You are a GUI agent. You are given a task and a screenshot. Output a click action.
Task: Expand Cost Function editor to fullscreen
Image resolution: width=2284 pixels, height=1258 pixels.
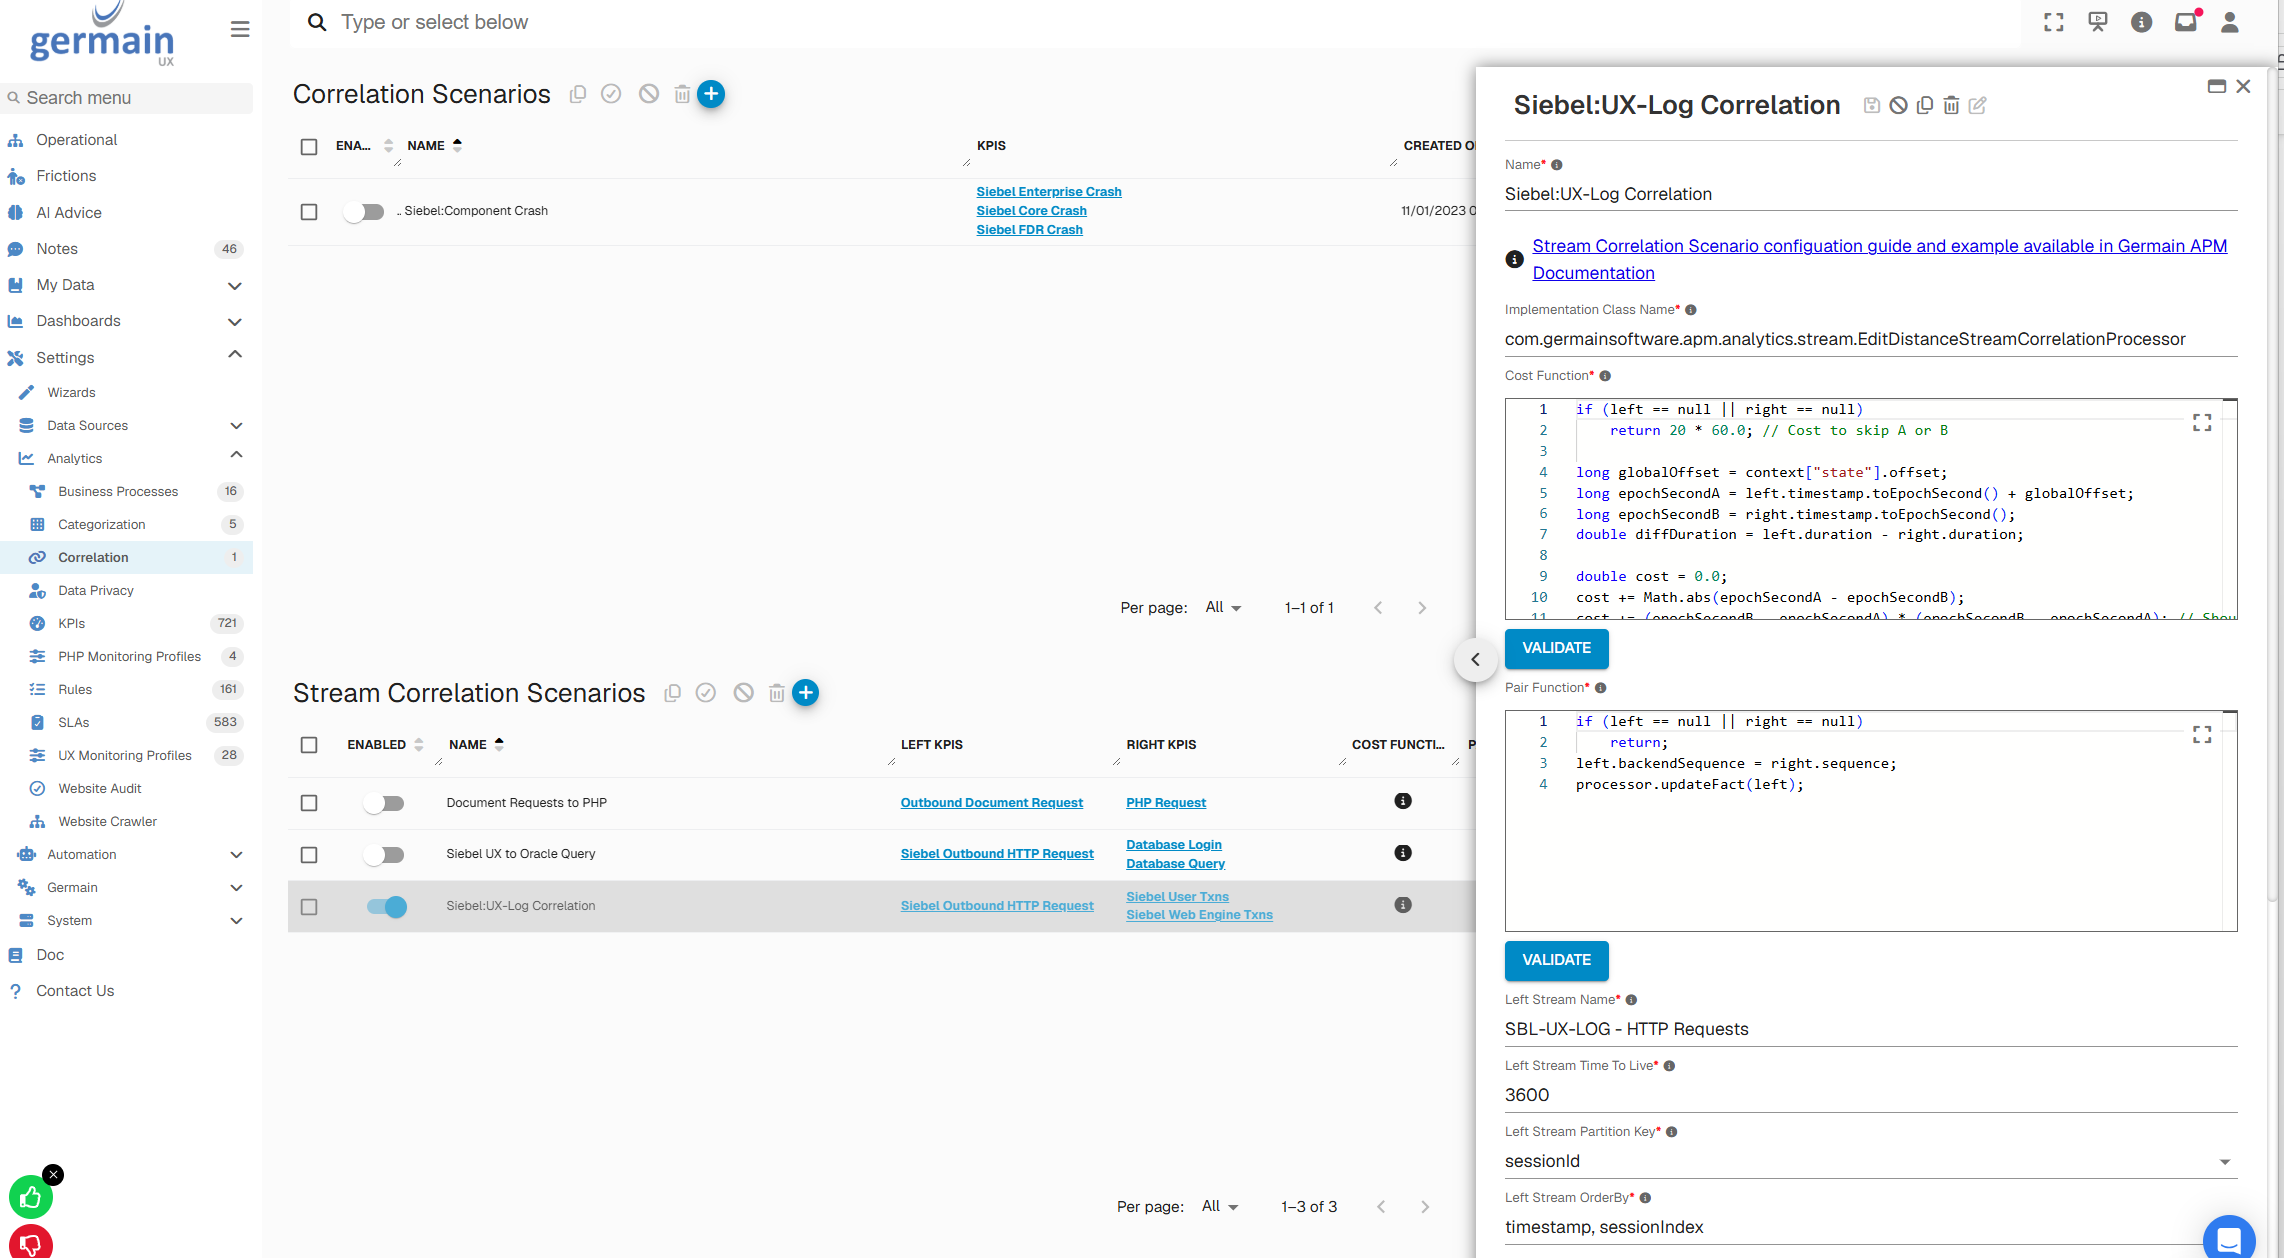[2202, 423]
